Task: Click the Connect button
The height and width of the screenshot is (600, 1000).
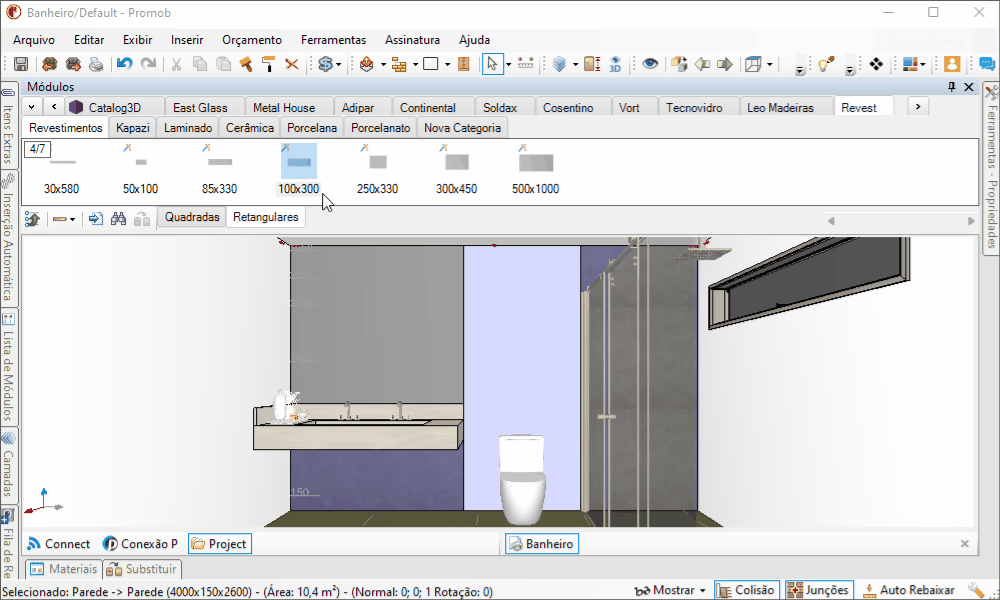Action: click(x=59, y=544)
